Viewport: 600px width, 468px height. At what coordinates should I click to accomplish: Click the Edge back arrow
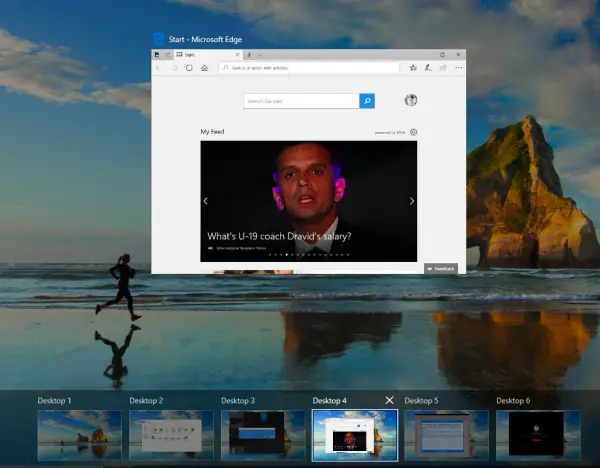point(158,68)
